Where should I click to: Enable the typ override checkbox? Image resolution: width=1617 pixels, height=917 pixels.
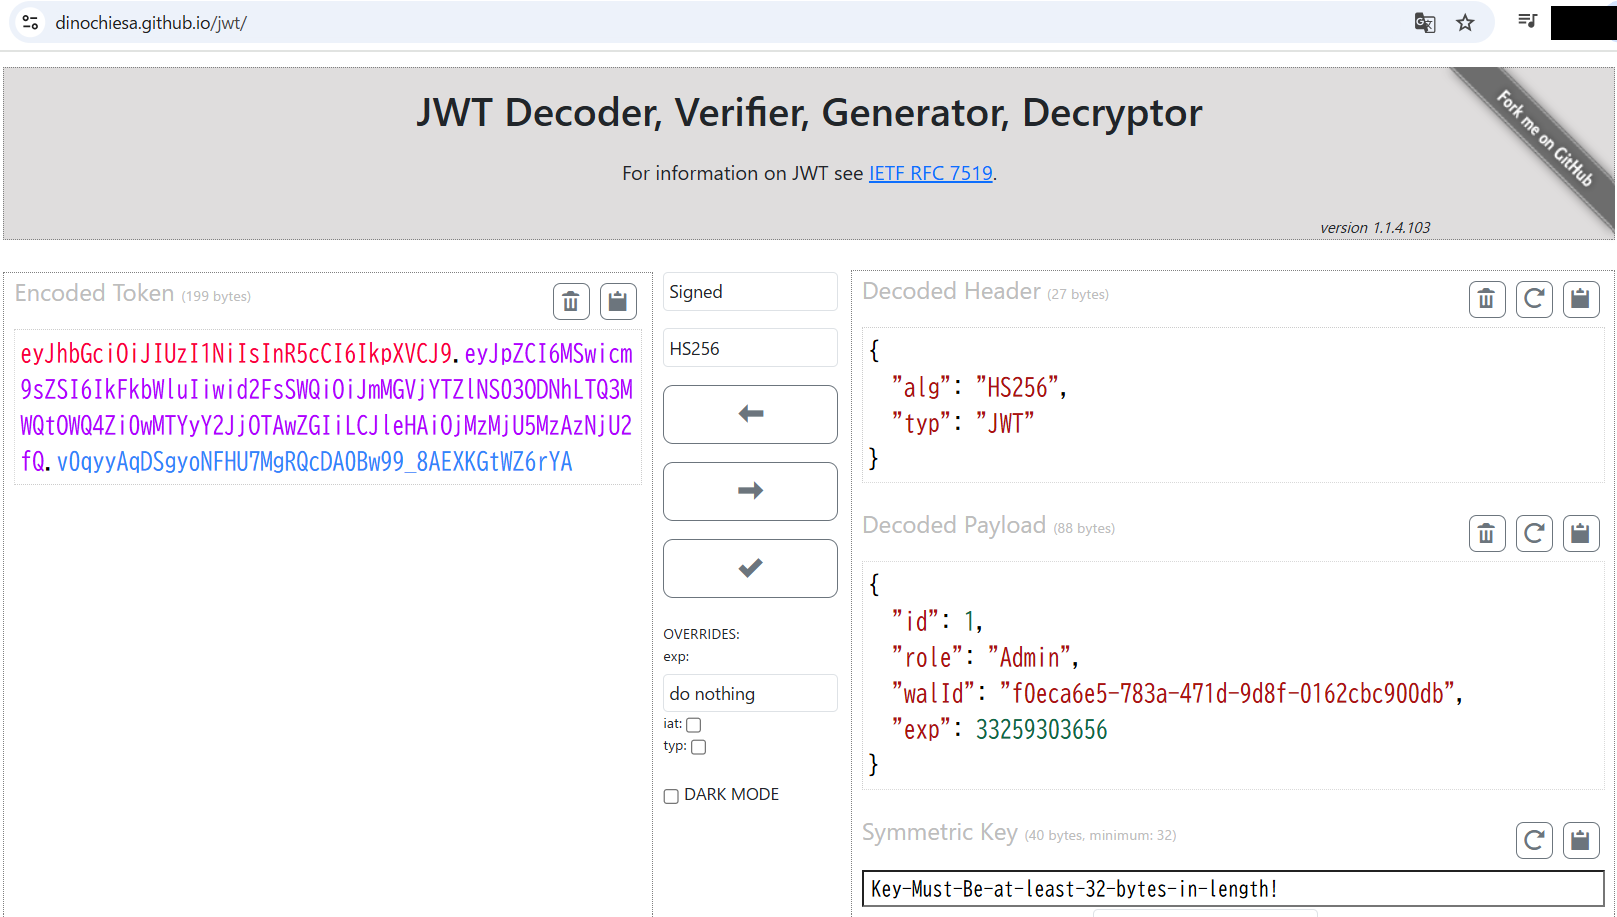[699, 747]
